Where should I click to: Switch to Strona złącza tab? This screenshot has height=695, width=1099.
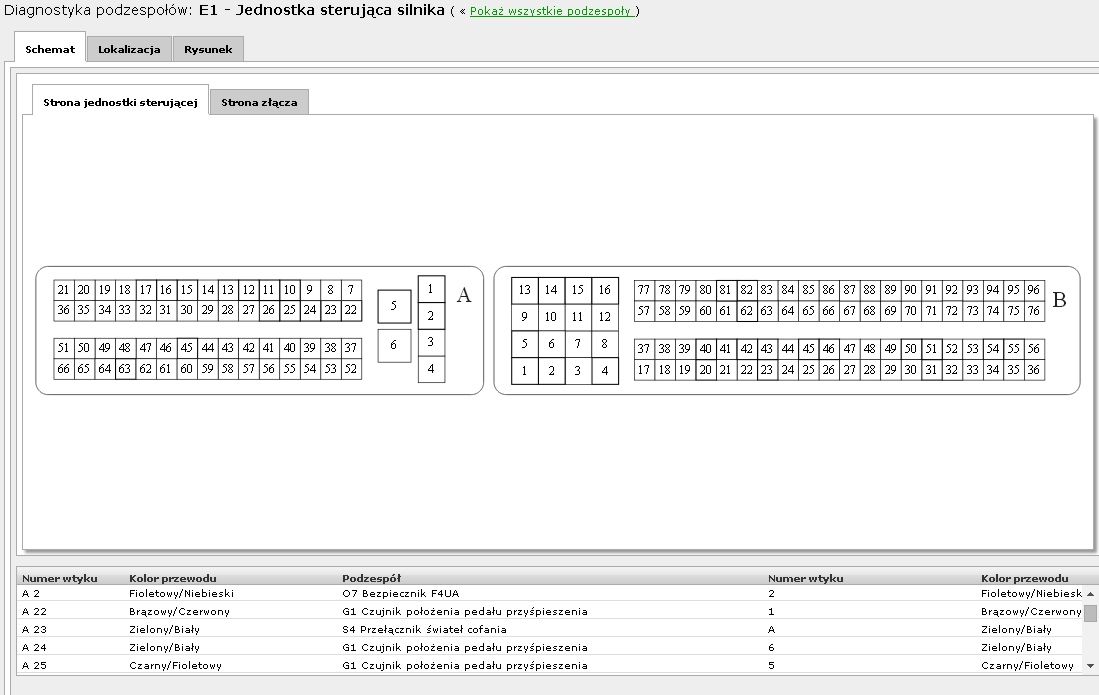pyautogui.click(x=259, y=102)
